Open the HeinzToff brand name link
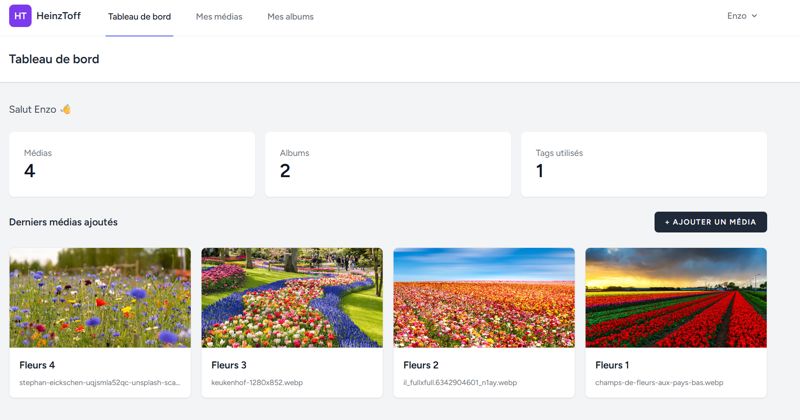The width and height of the screenshot is (800, 420). [59, 16]
